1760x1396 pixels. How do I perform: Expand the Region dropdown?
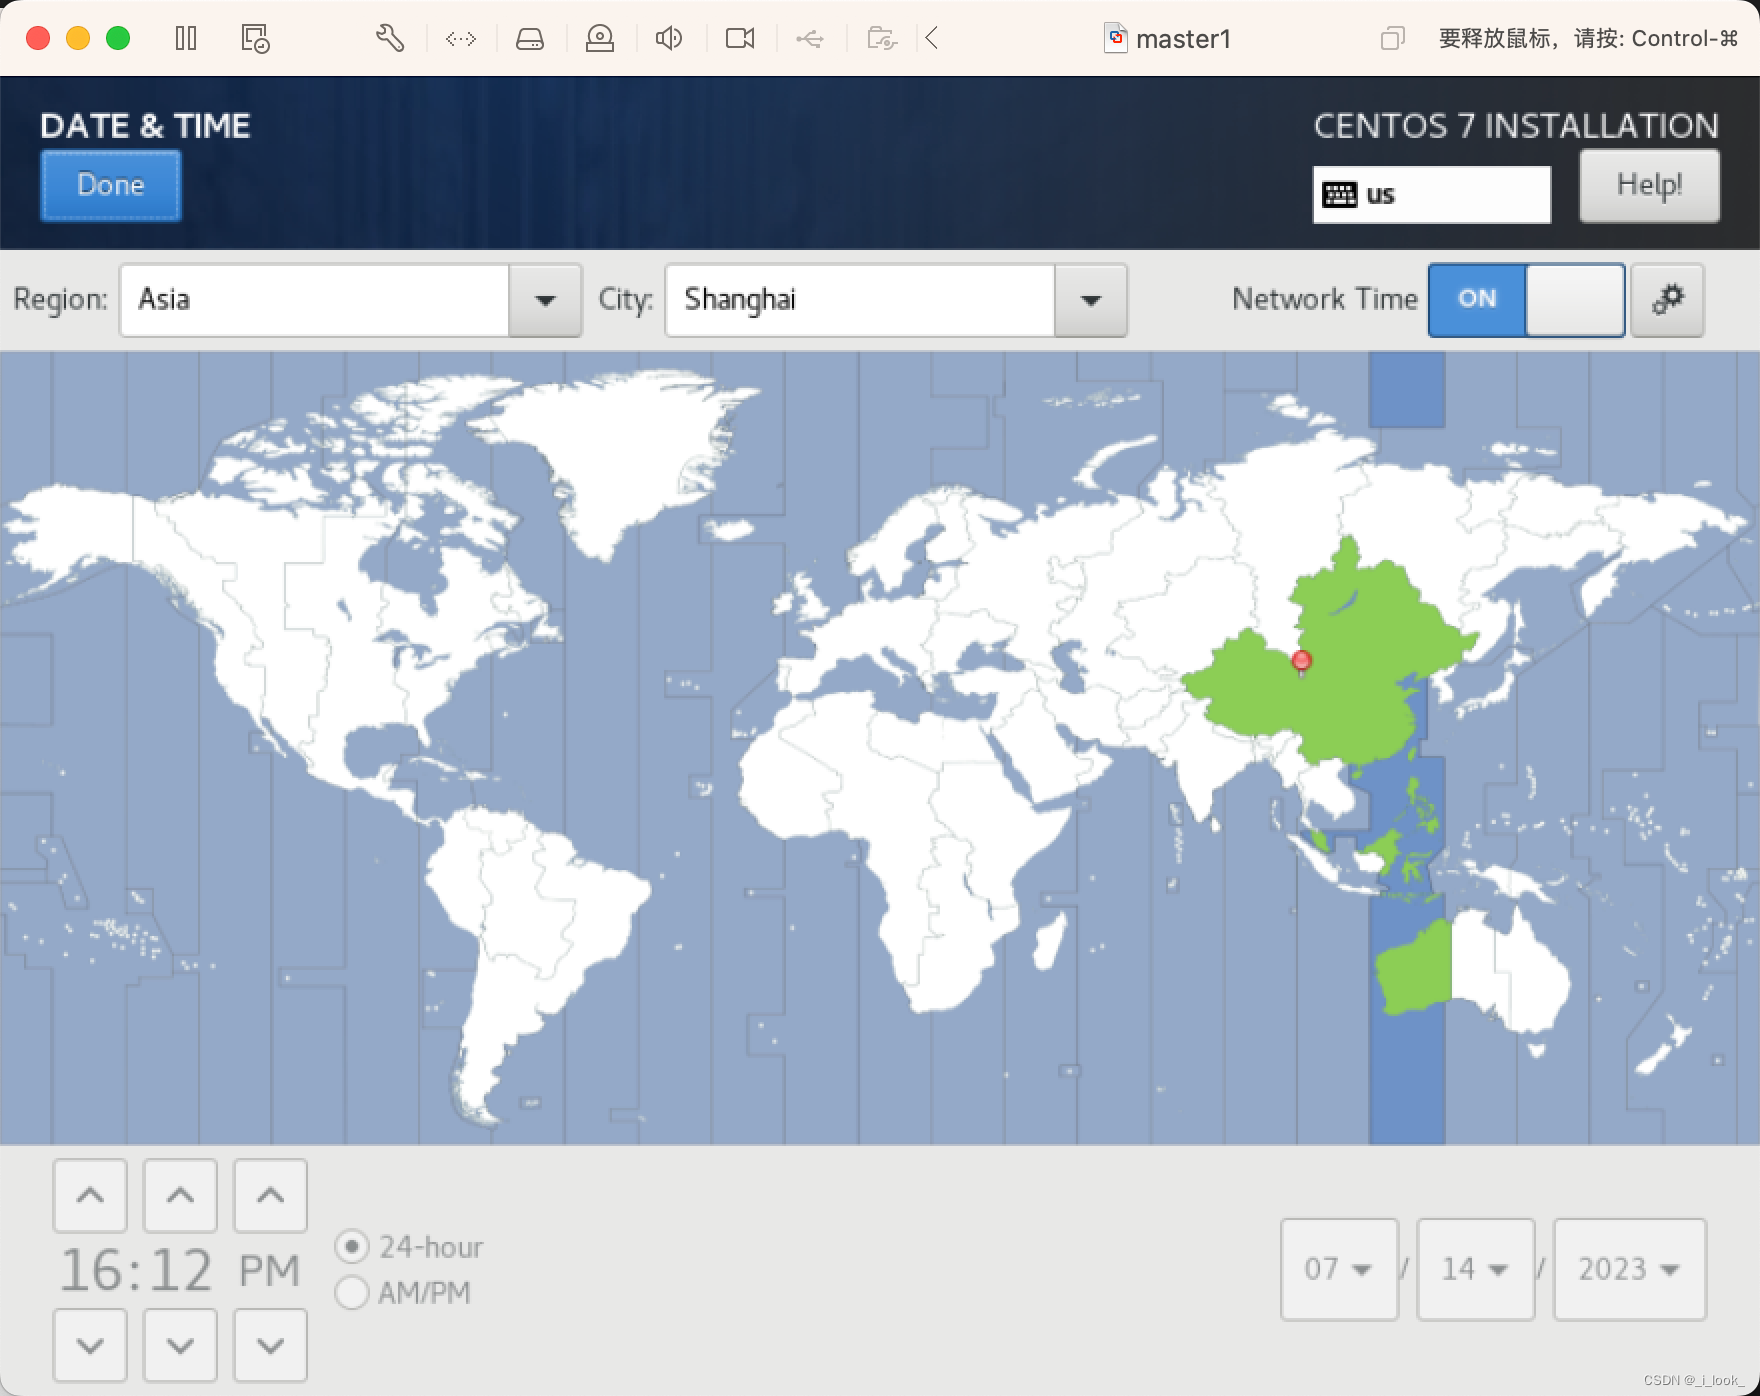545,300
